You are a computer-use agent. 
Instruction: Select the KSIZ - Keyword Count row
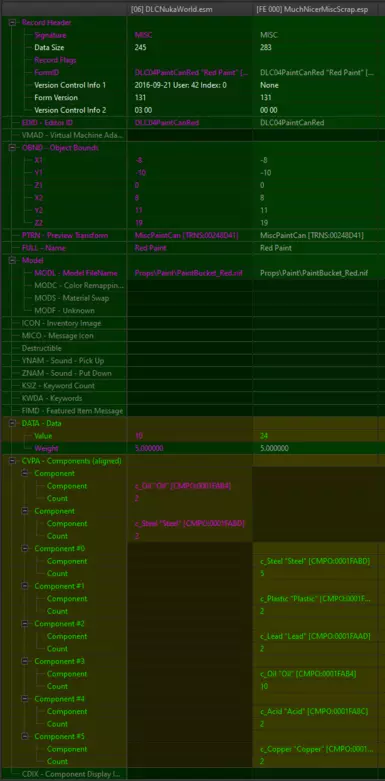pos(192,386)
